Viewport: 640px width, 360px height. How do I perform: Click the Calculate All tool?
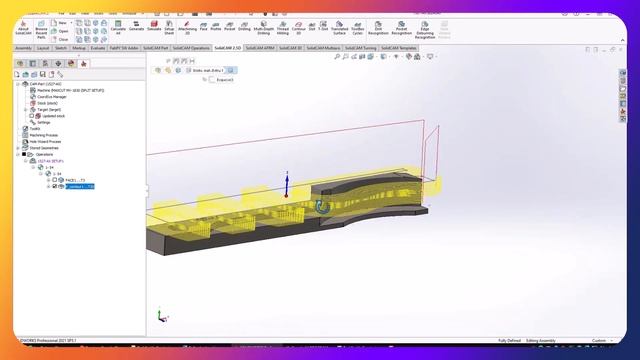coord(118,28)
